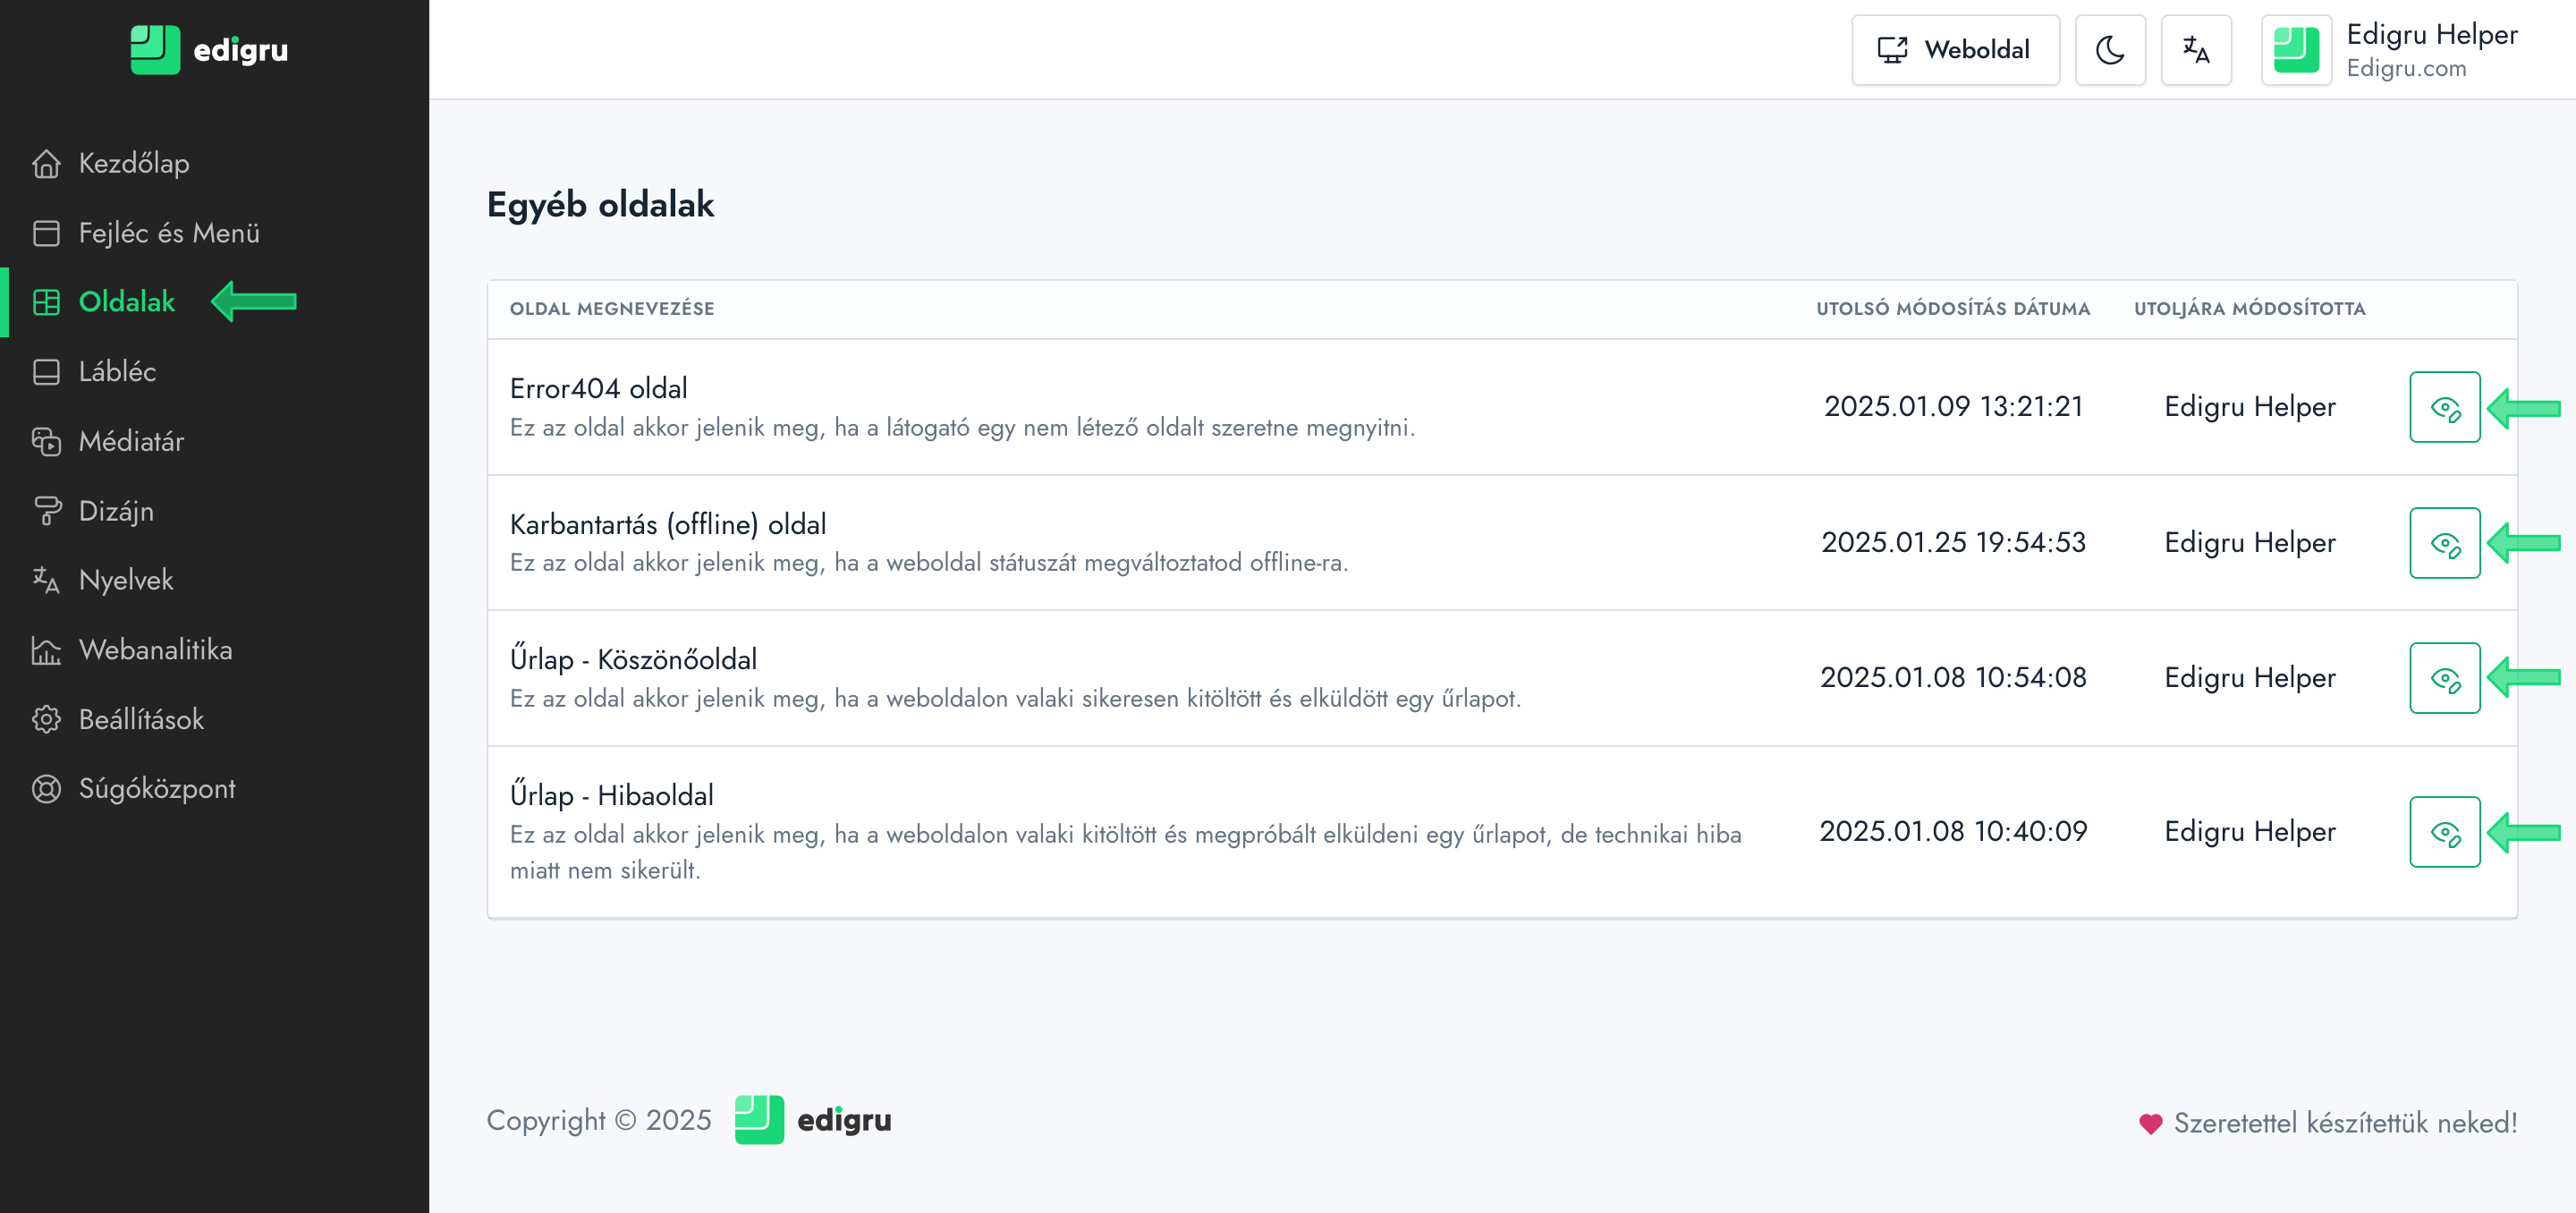Preview the Karbantartás (offline) oldal
2576x1213 pixels.
pos(2444,543)
